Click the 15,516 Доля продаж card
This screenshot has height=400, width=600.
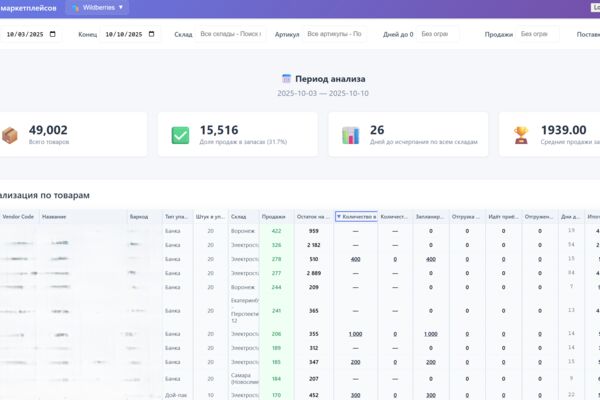(238, 134)
